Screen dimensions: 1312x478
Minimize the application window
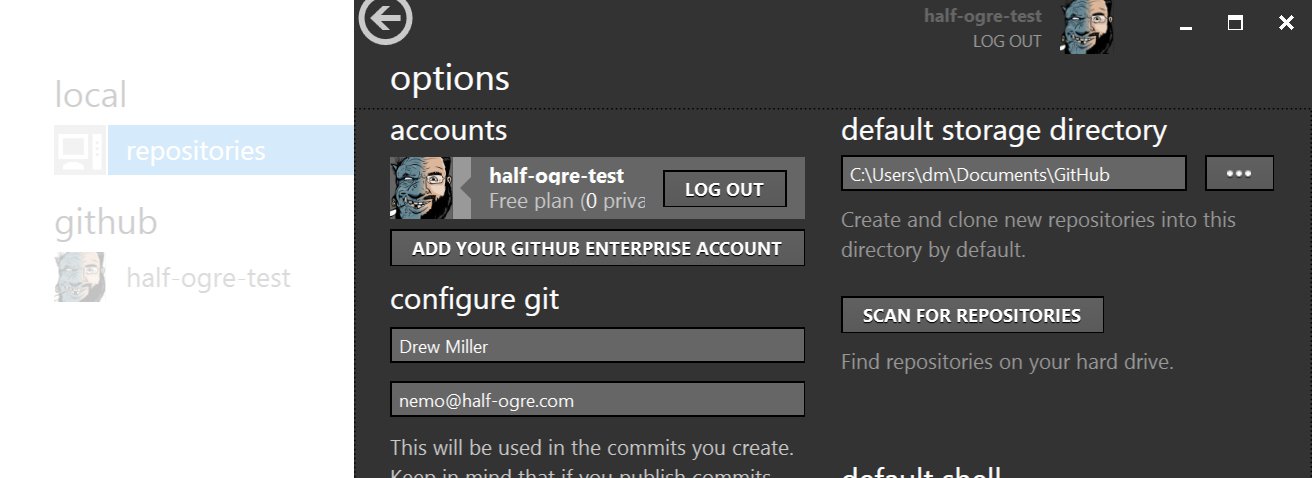point(1186,23)
